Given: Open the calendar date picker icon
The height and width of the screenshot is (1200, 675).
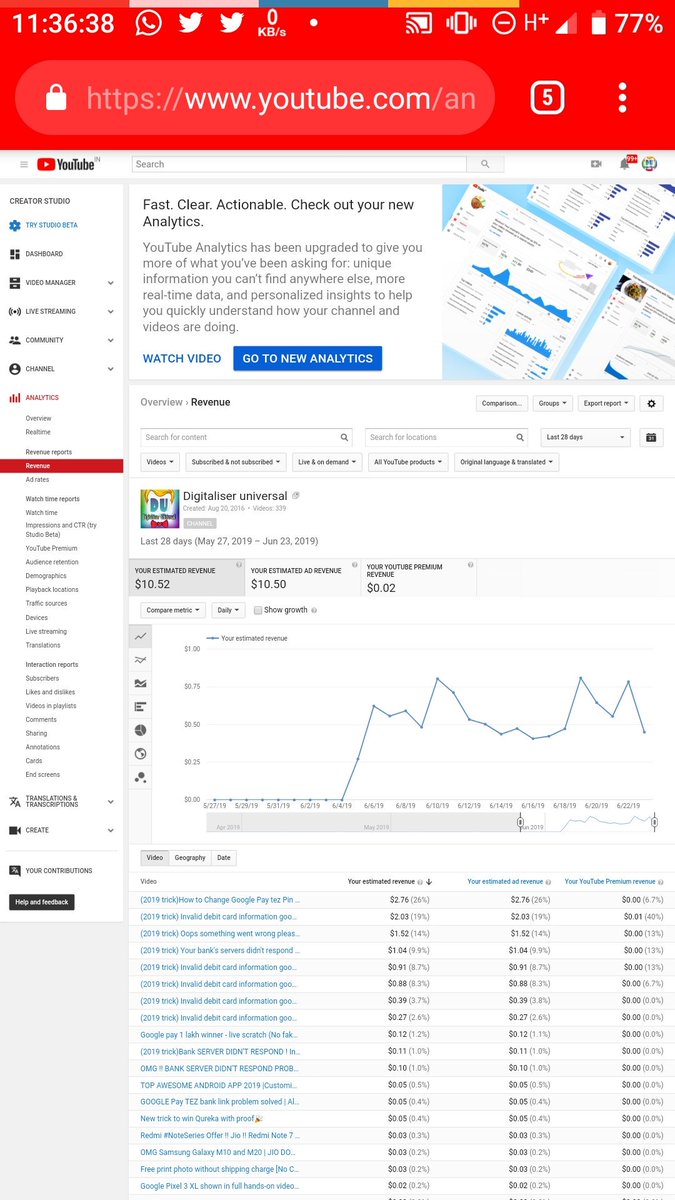Looking at the screenshot, I should (x=651, y=437).
